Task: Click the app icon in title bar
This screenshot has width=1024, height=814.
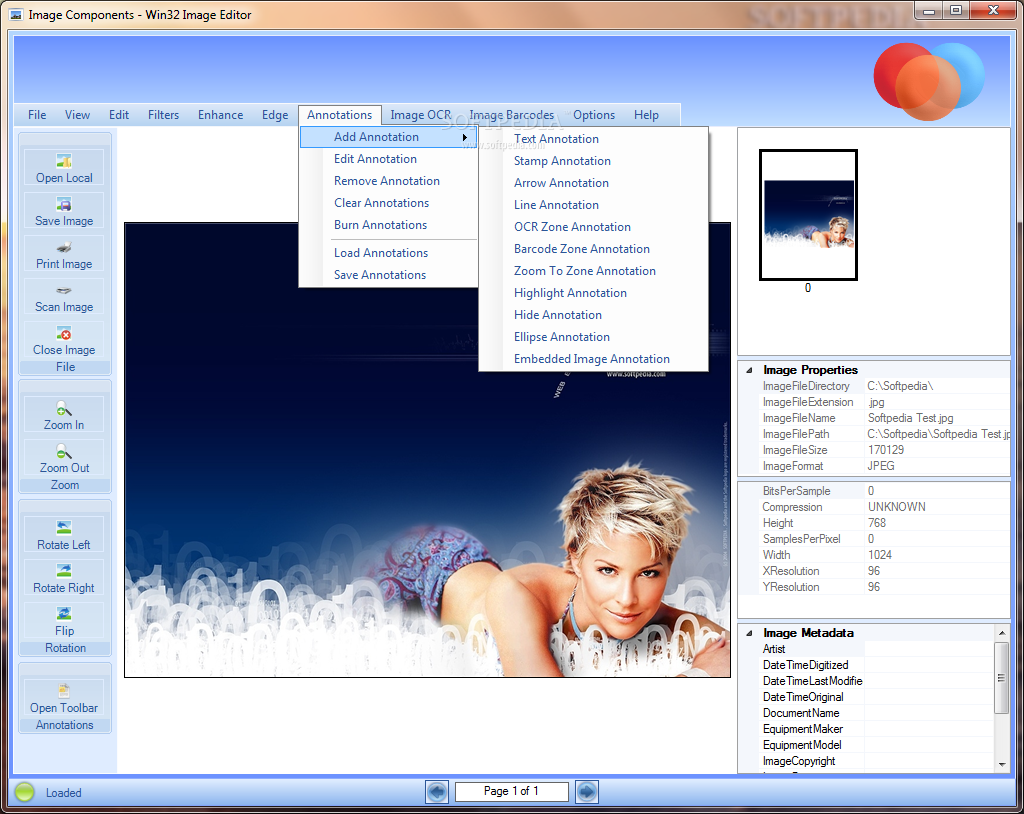Action: 16,14
